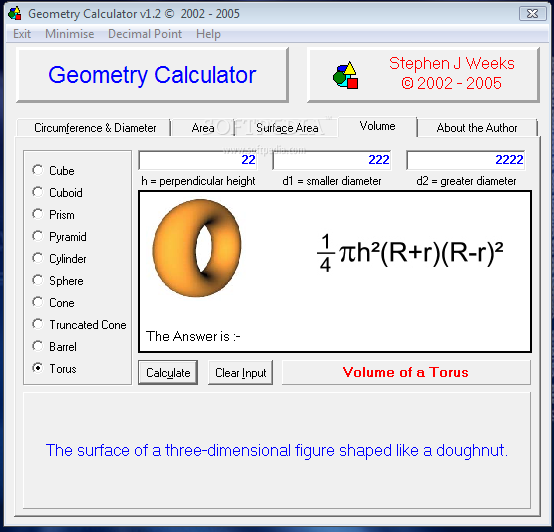Open the Minimise menu item
This screenshot has height=532, width=554.
70,34
